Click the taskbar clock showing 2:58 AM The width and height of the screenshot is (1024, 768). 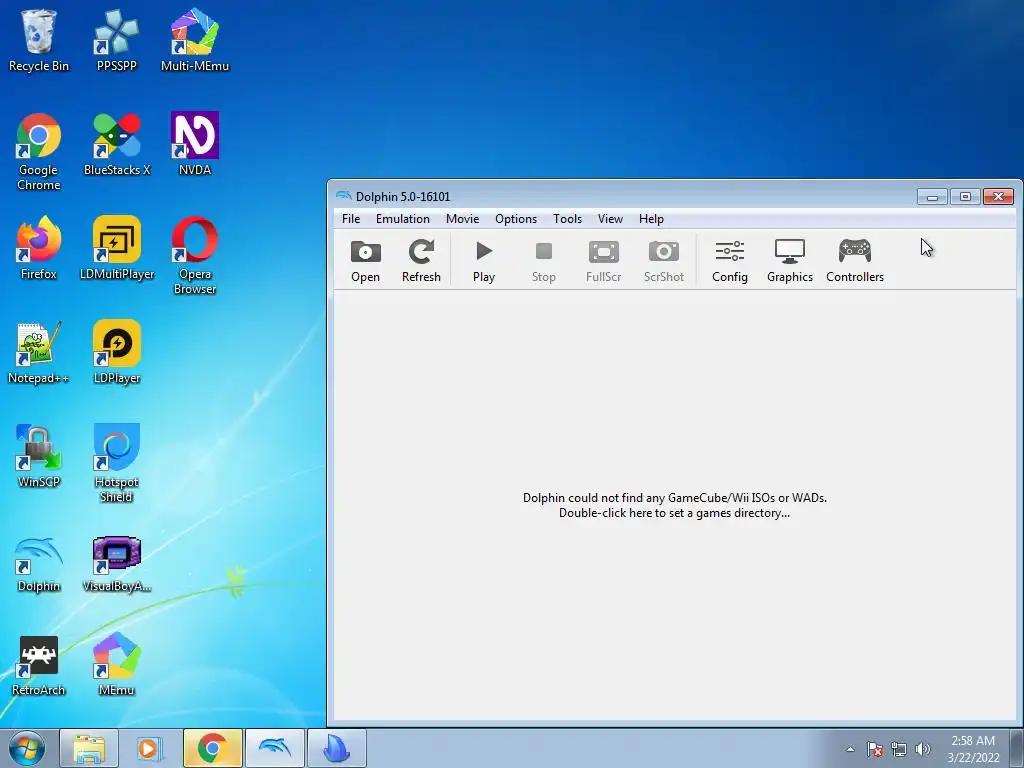click(973, 748)
